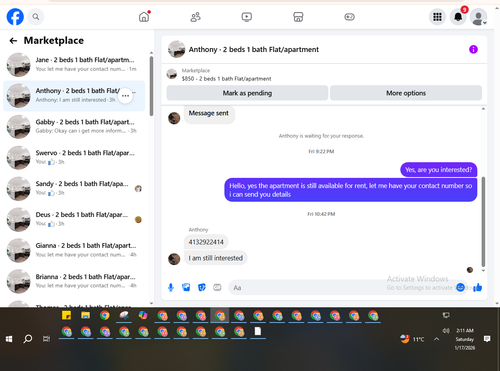500x371 pixels.
Task: Click the 11°C weather widget
Action: 412,339
